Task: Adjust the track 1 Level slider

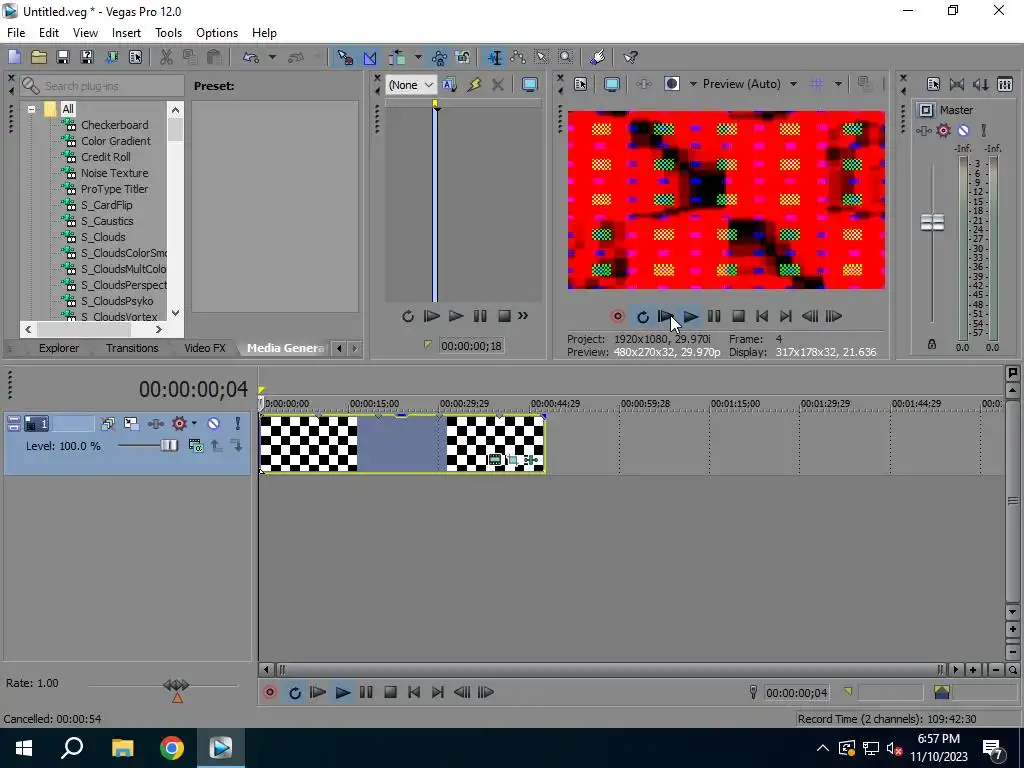Action: pyautogui.click(x=168, y=446)
